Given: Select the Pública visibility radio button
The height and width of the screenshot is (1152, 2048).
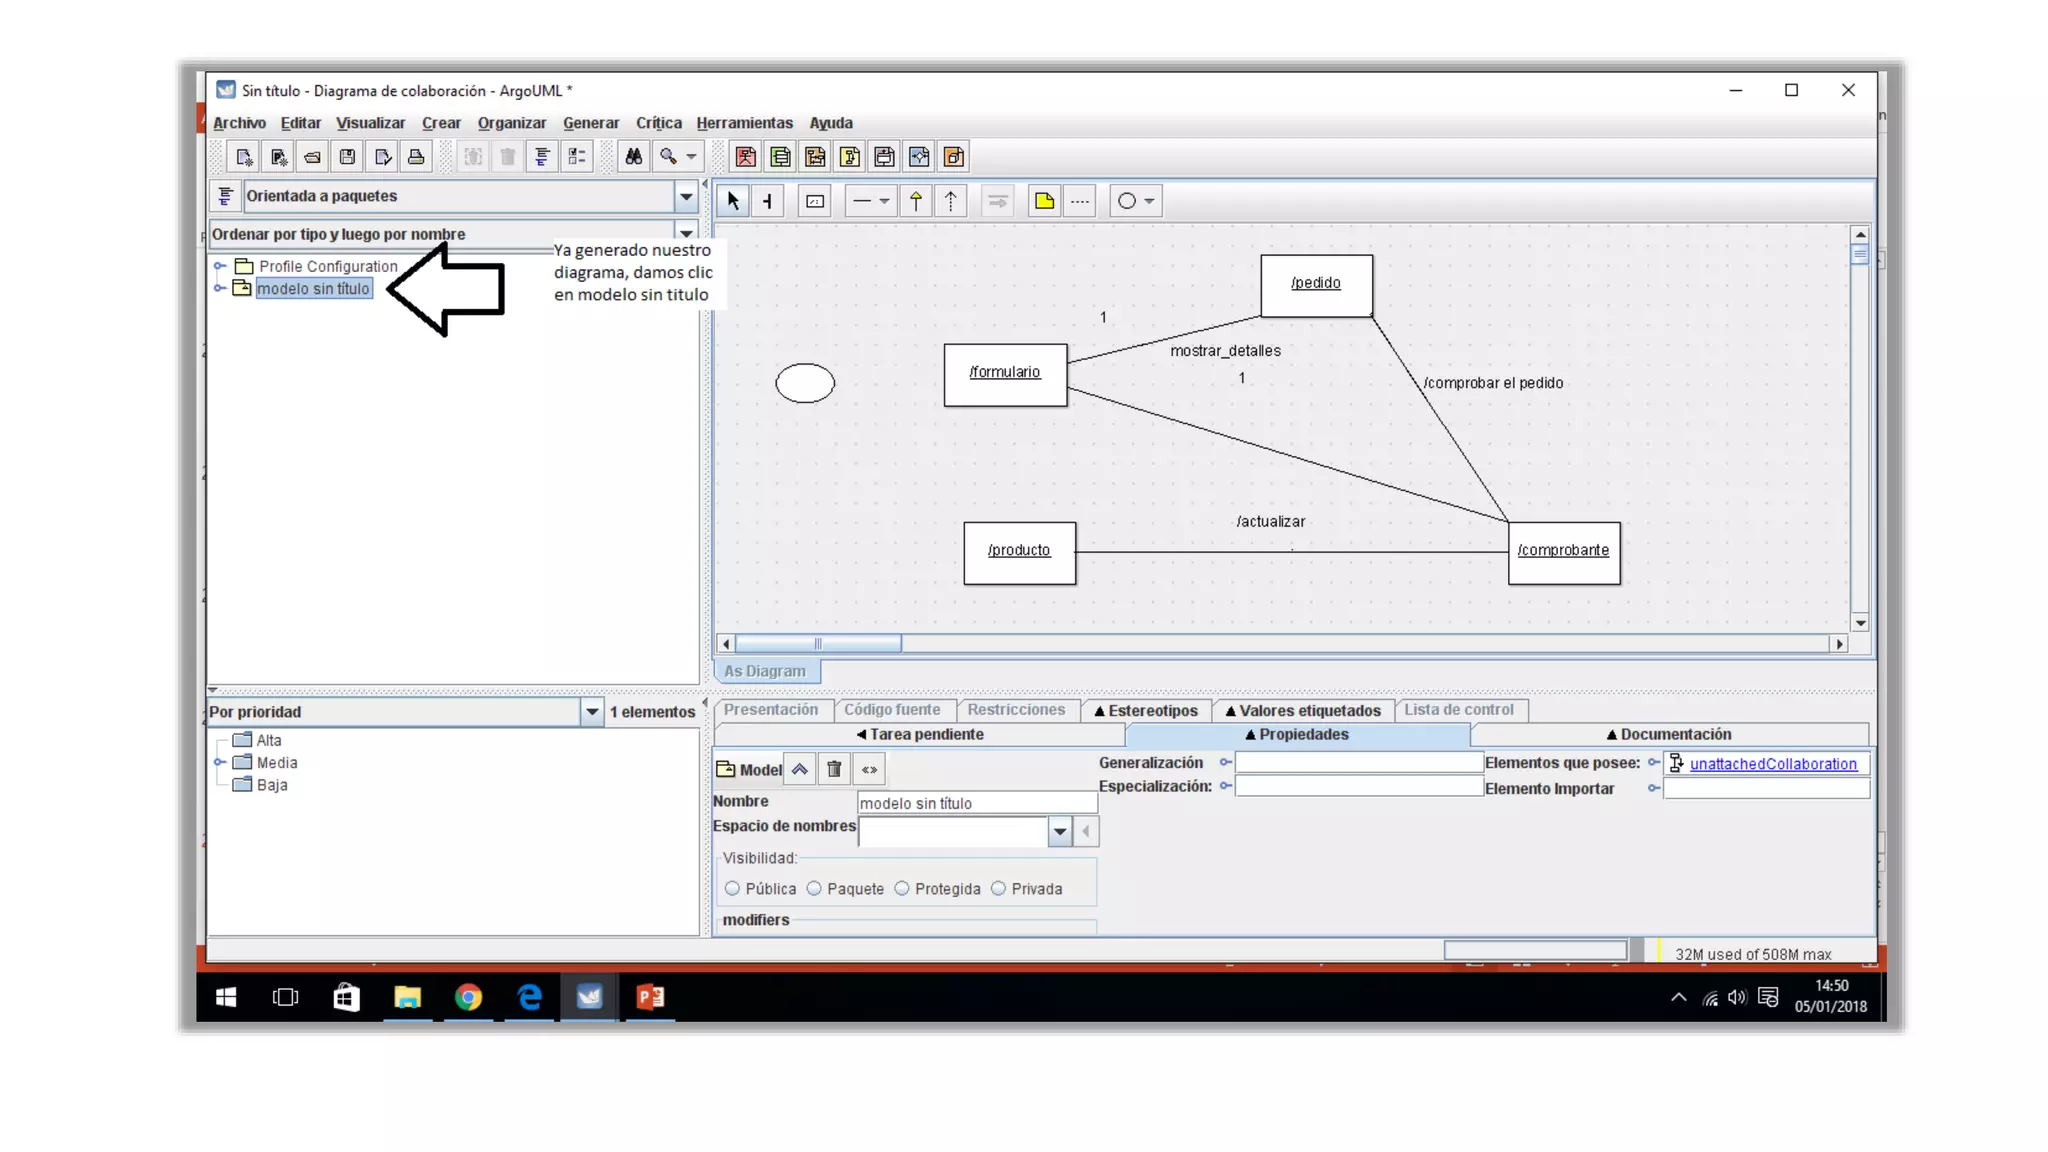Looking at the screenshot, I should point(733,889).
